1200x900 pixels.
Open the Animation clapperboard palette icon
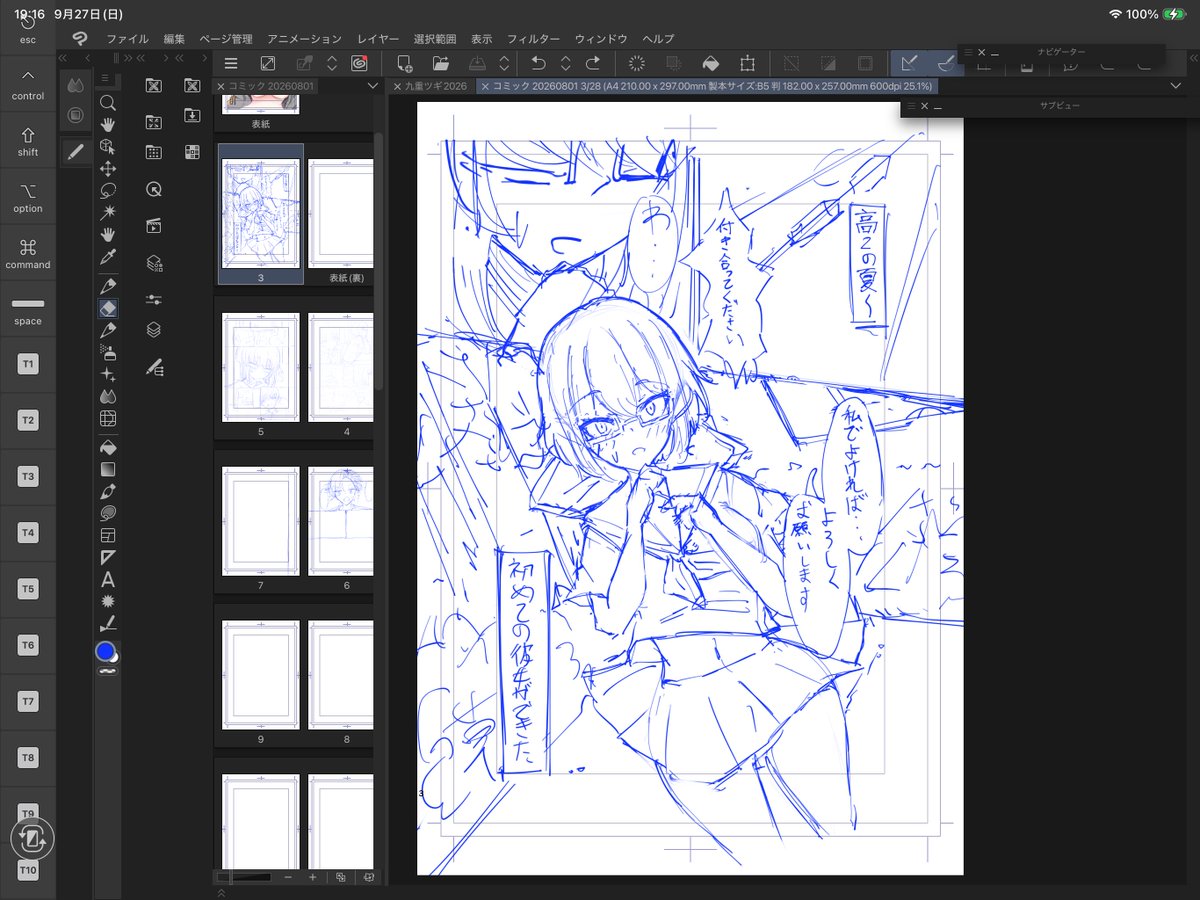153,226
